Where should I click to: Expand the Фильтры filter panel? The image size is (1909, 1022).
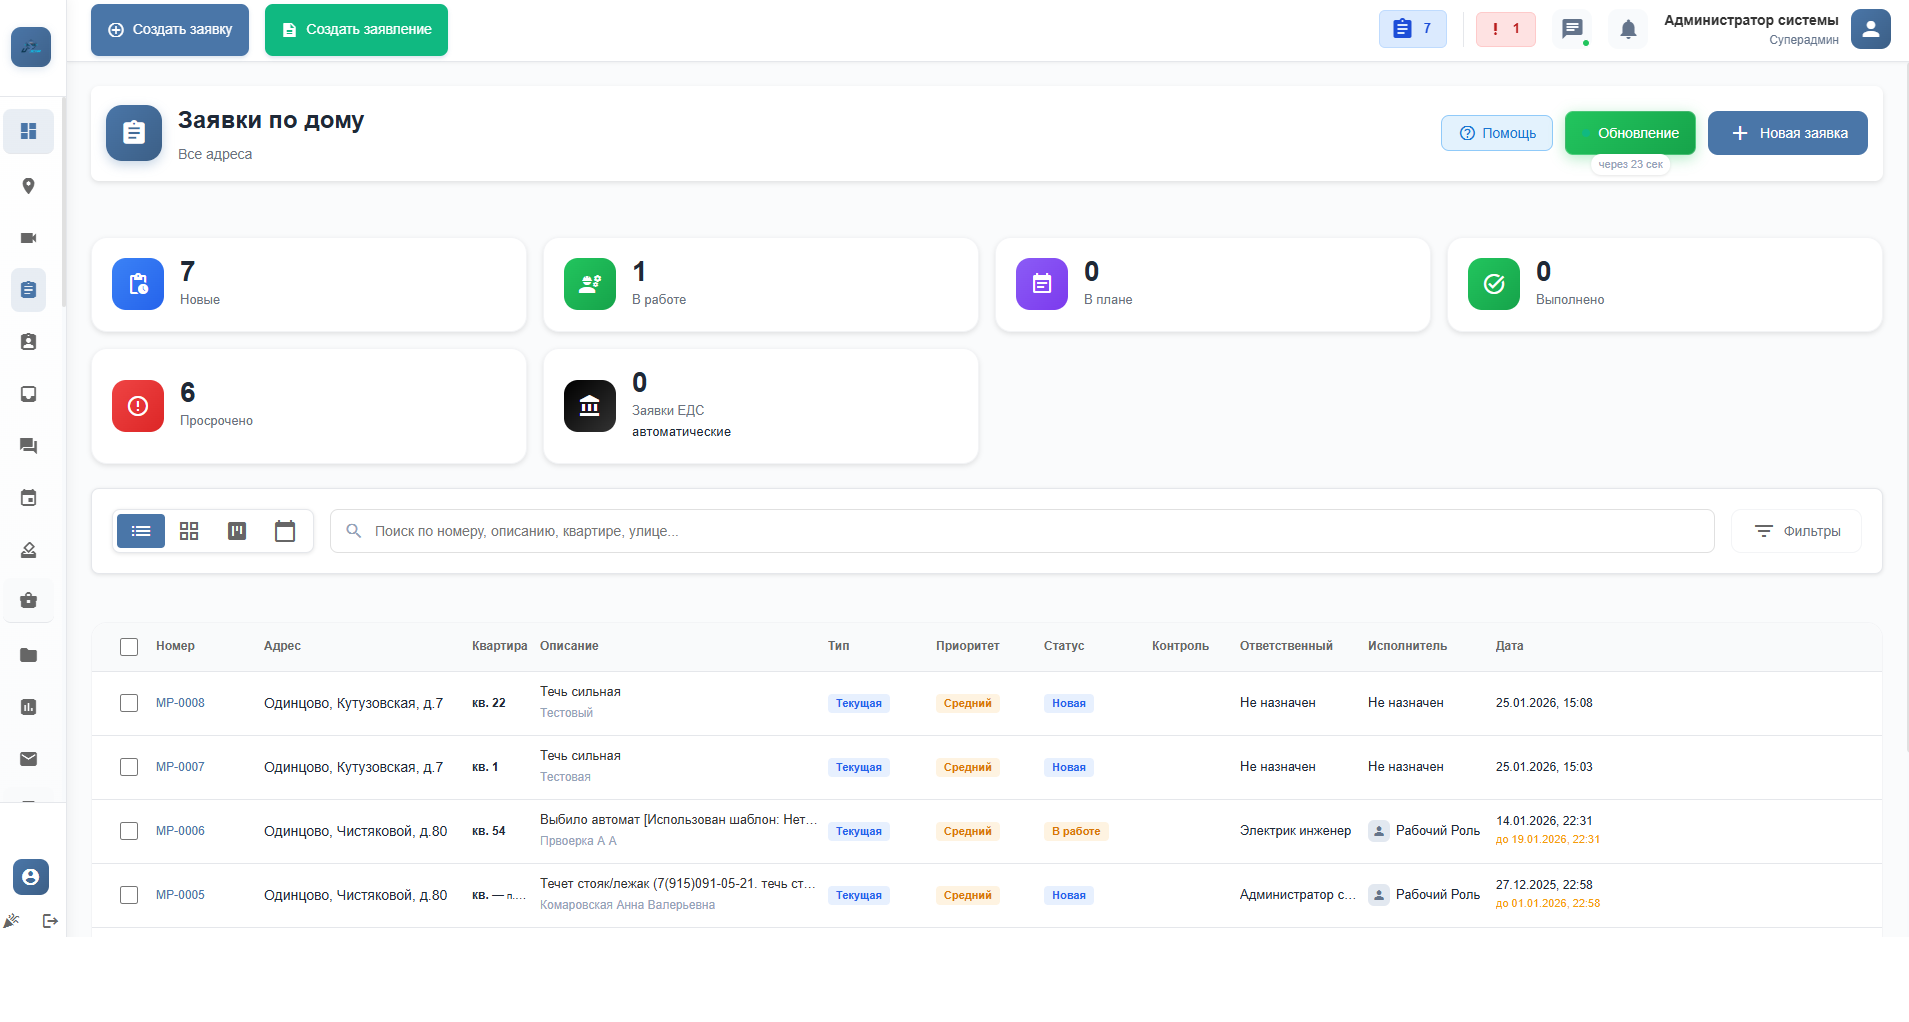tap(1796, 531)
